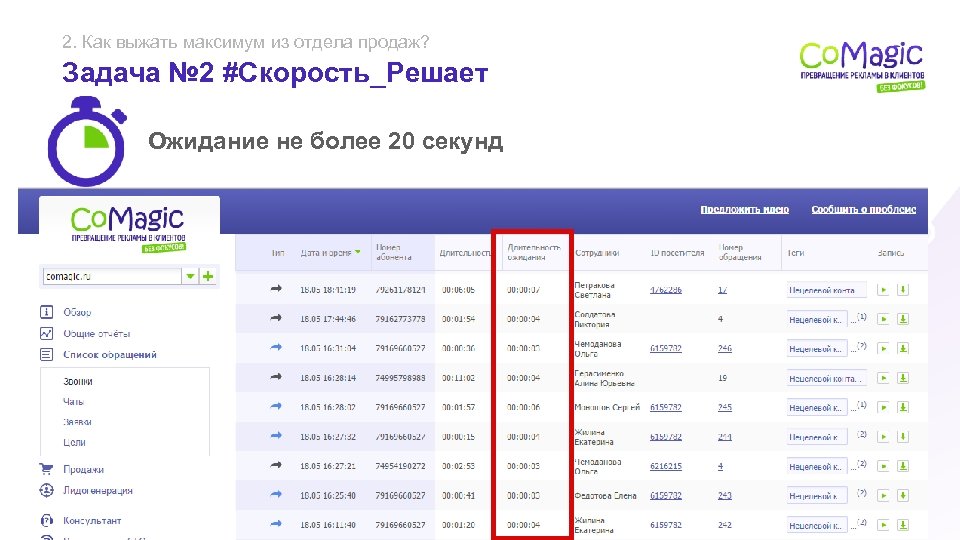This screenshot has height=540, width=960.
Task: Open the Обзор menu item
Action: click(77, 312)
